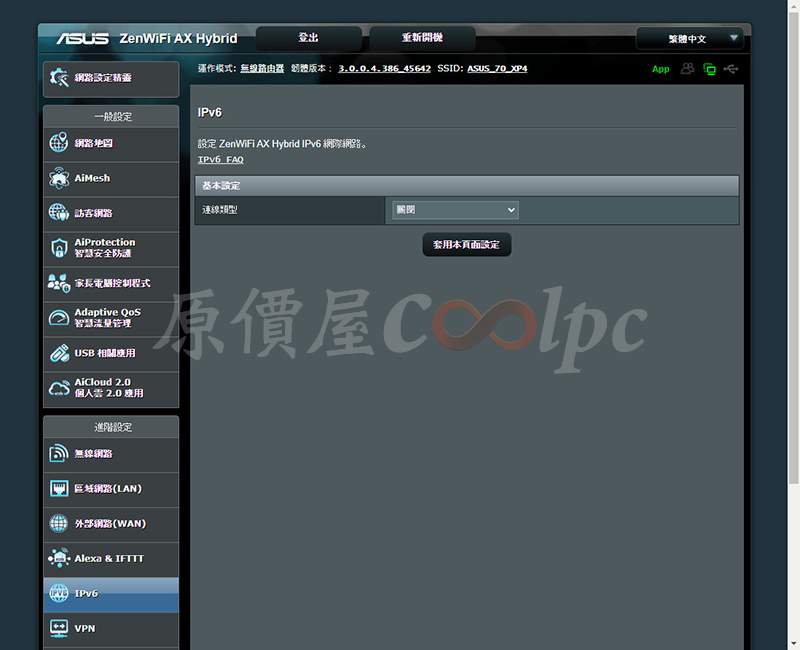The height and width of the screenshot is (650, 800).
Task: Apply the IPv6 page settings
Action: [x=466, y=244]
